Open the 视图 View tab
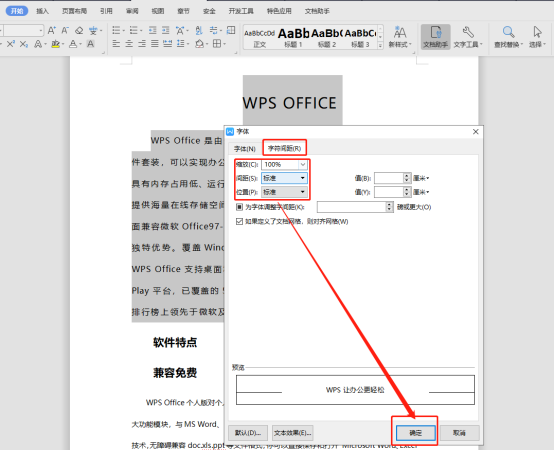 158,11
